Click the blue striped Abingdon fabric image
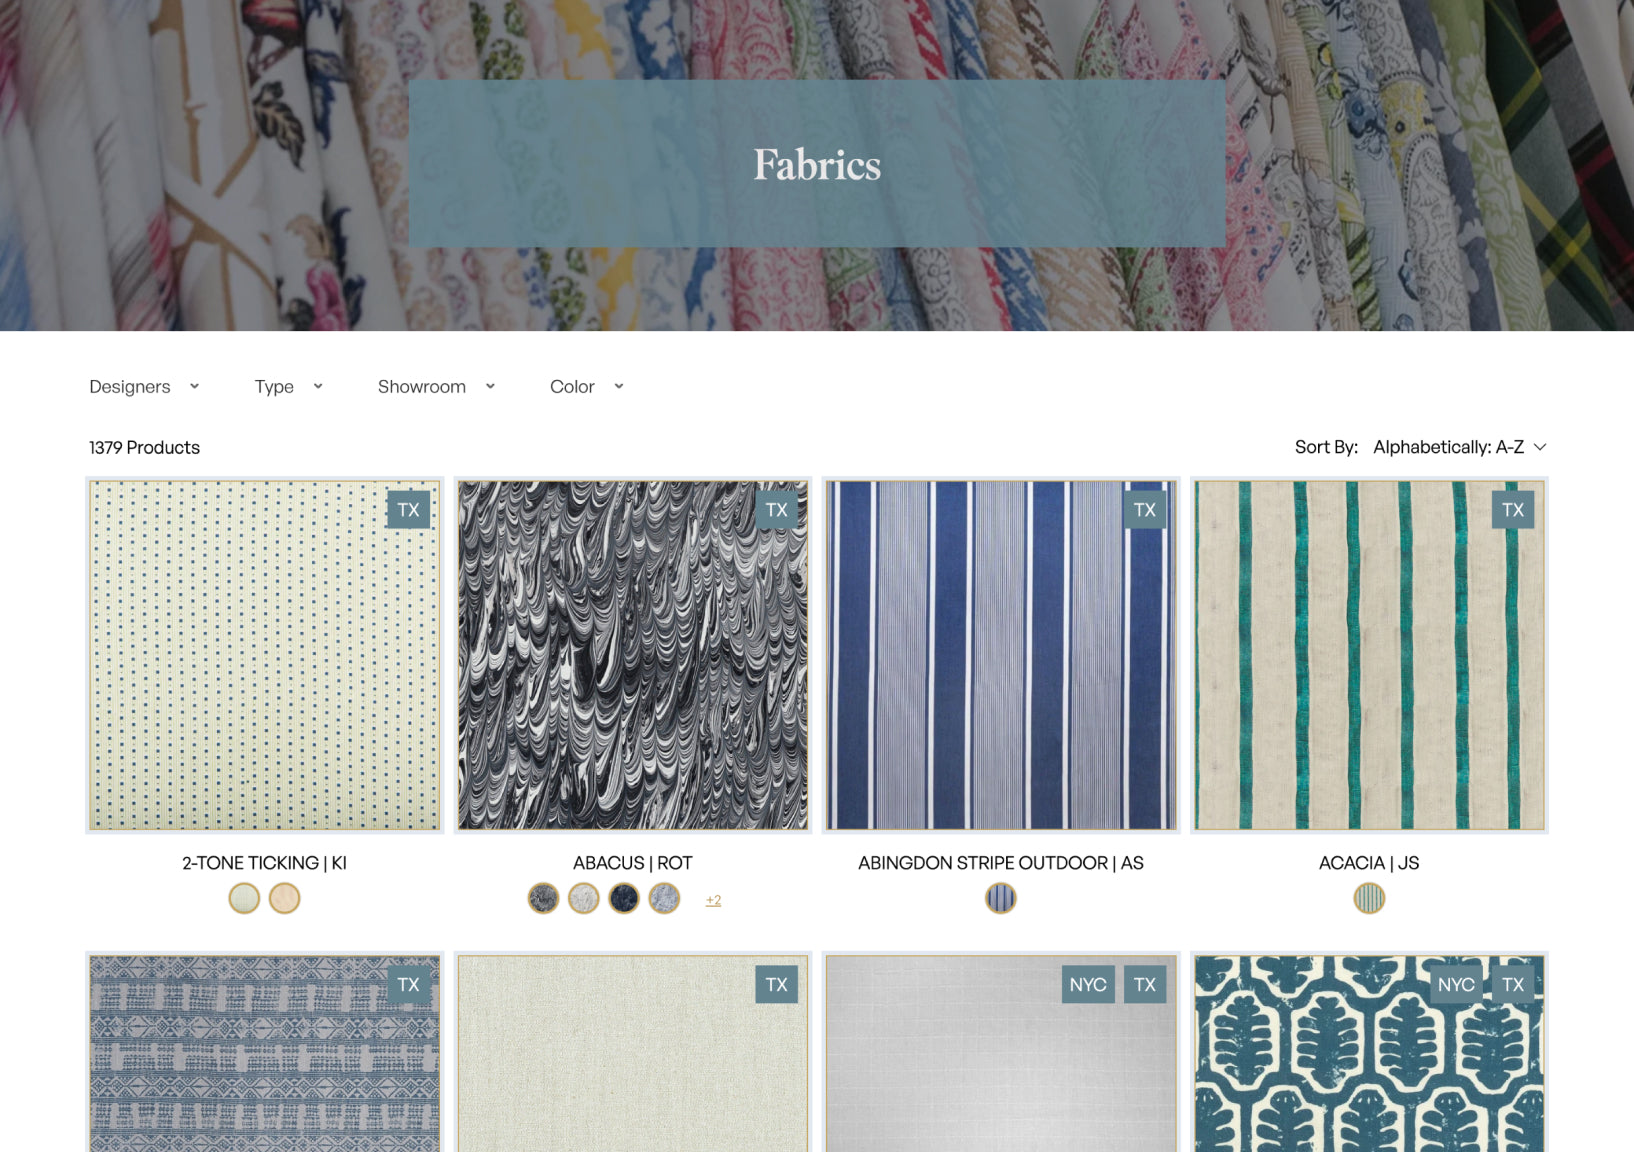1634x1152 pixels. click(x=1000, y=655)
